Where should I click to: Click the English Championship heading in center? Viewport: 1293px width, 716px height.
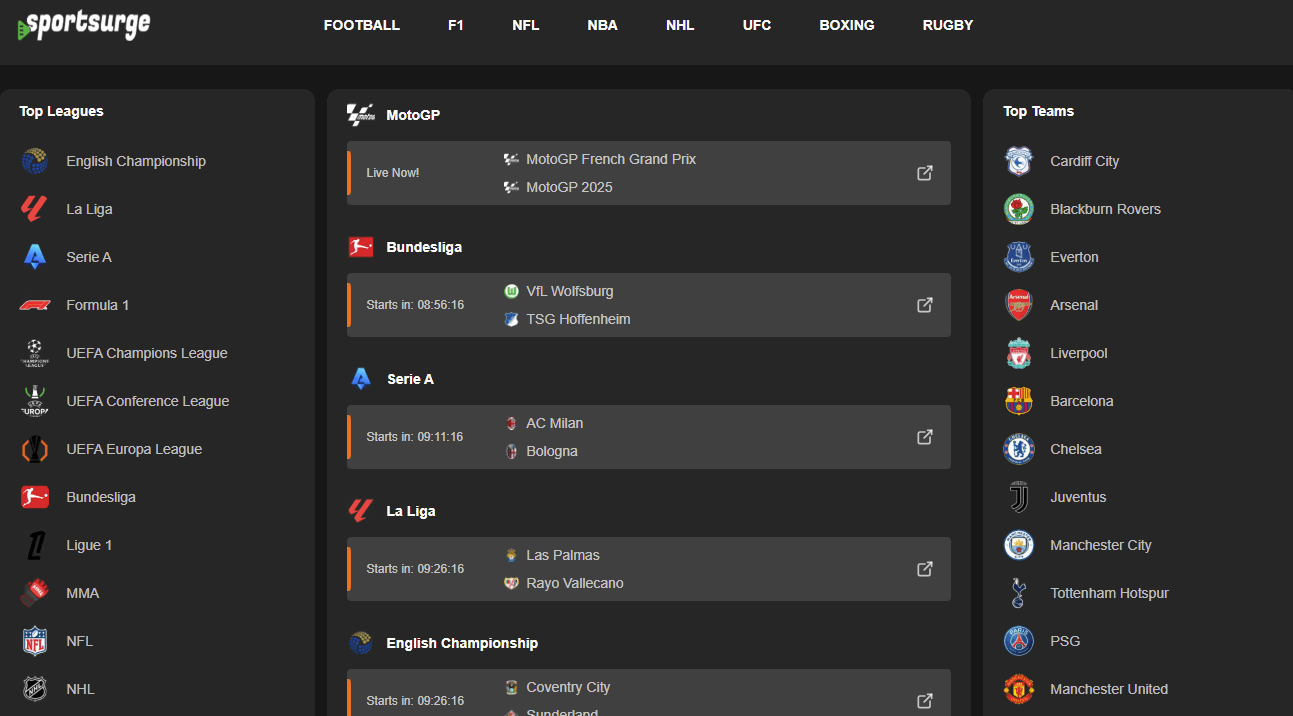click(x=462, y=643)
